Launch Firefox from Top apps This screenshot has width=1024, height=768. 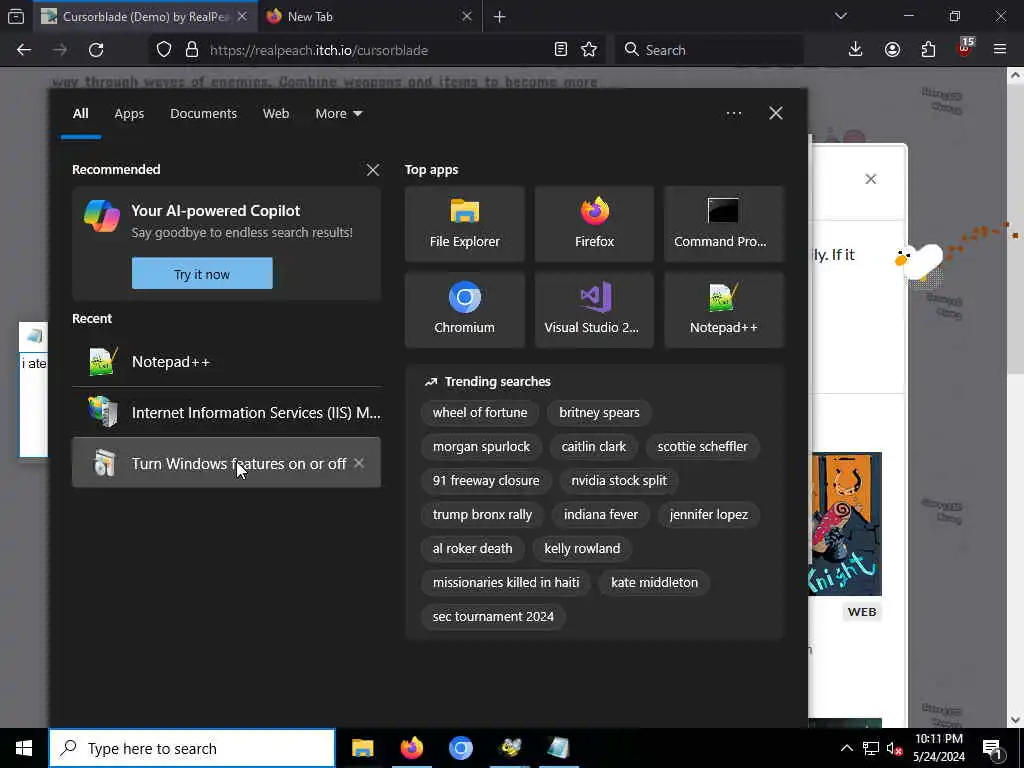594,224
